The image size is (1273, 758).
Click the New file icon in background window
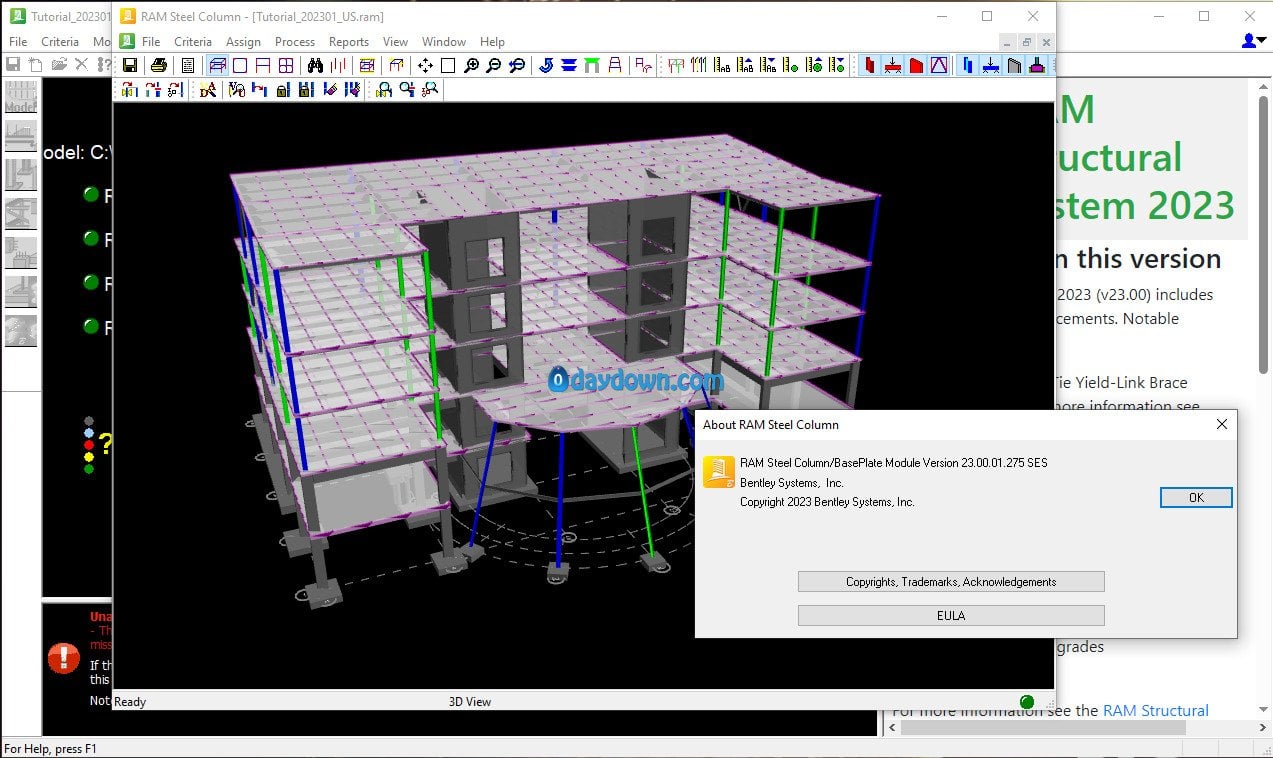tap(36, 64)
